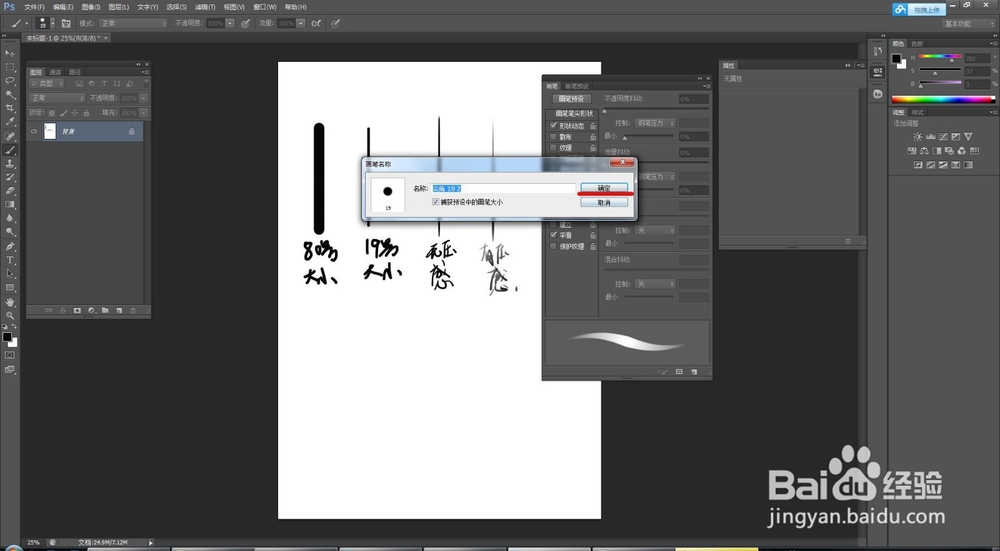This screenshot has width=1000, height=551.
Task: Toggle lock transparent pixels in Layers panel
Action: (52, 113)
